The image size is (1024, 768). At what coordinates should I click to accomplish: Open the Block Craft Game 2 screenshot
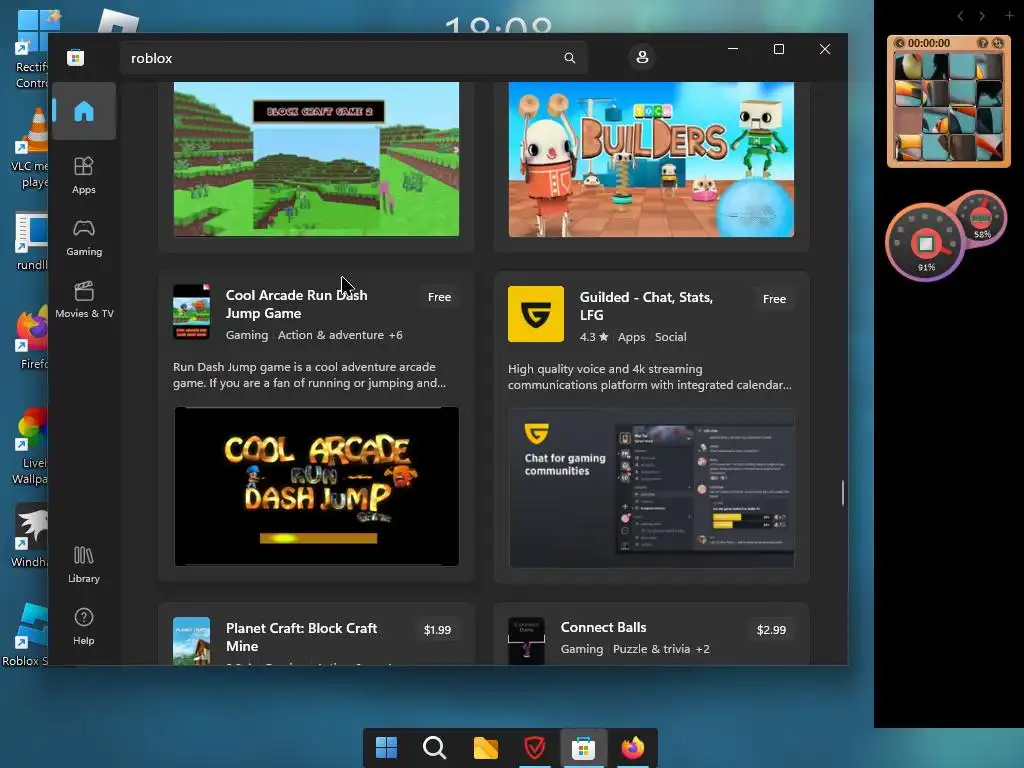click(x=316, y=159)
